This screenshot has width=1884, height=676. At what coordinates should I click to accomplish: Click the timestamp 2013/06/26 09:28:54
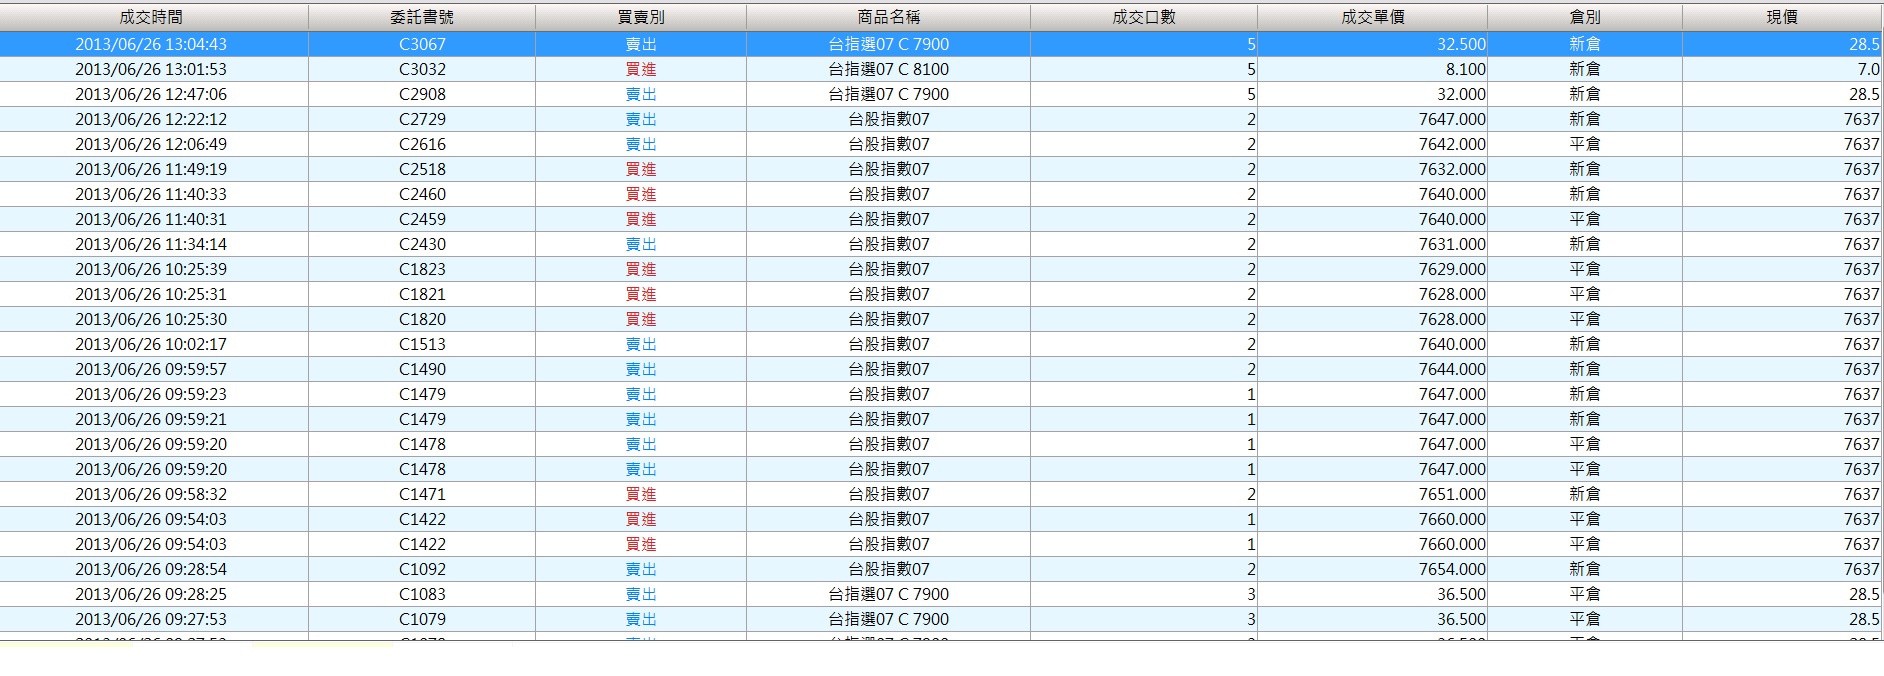click(x=151, y=569)
